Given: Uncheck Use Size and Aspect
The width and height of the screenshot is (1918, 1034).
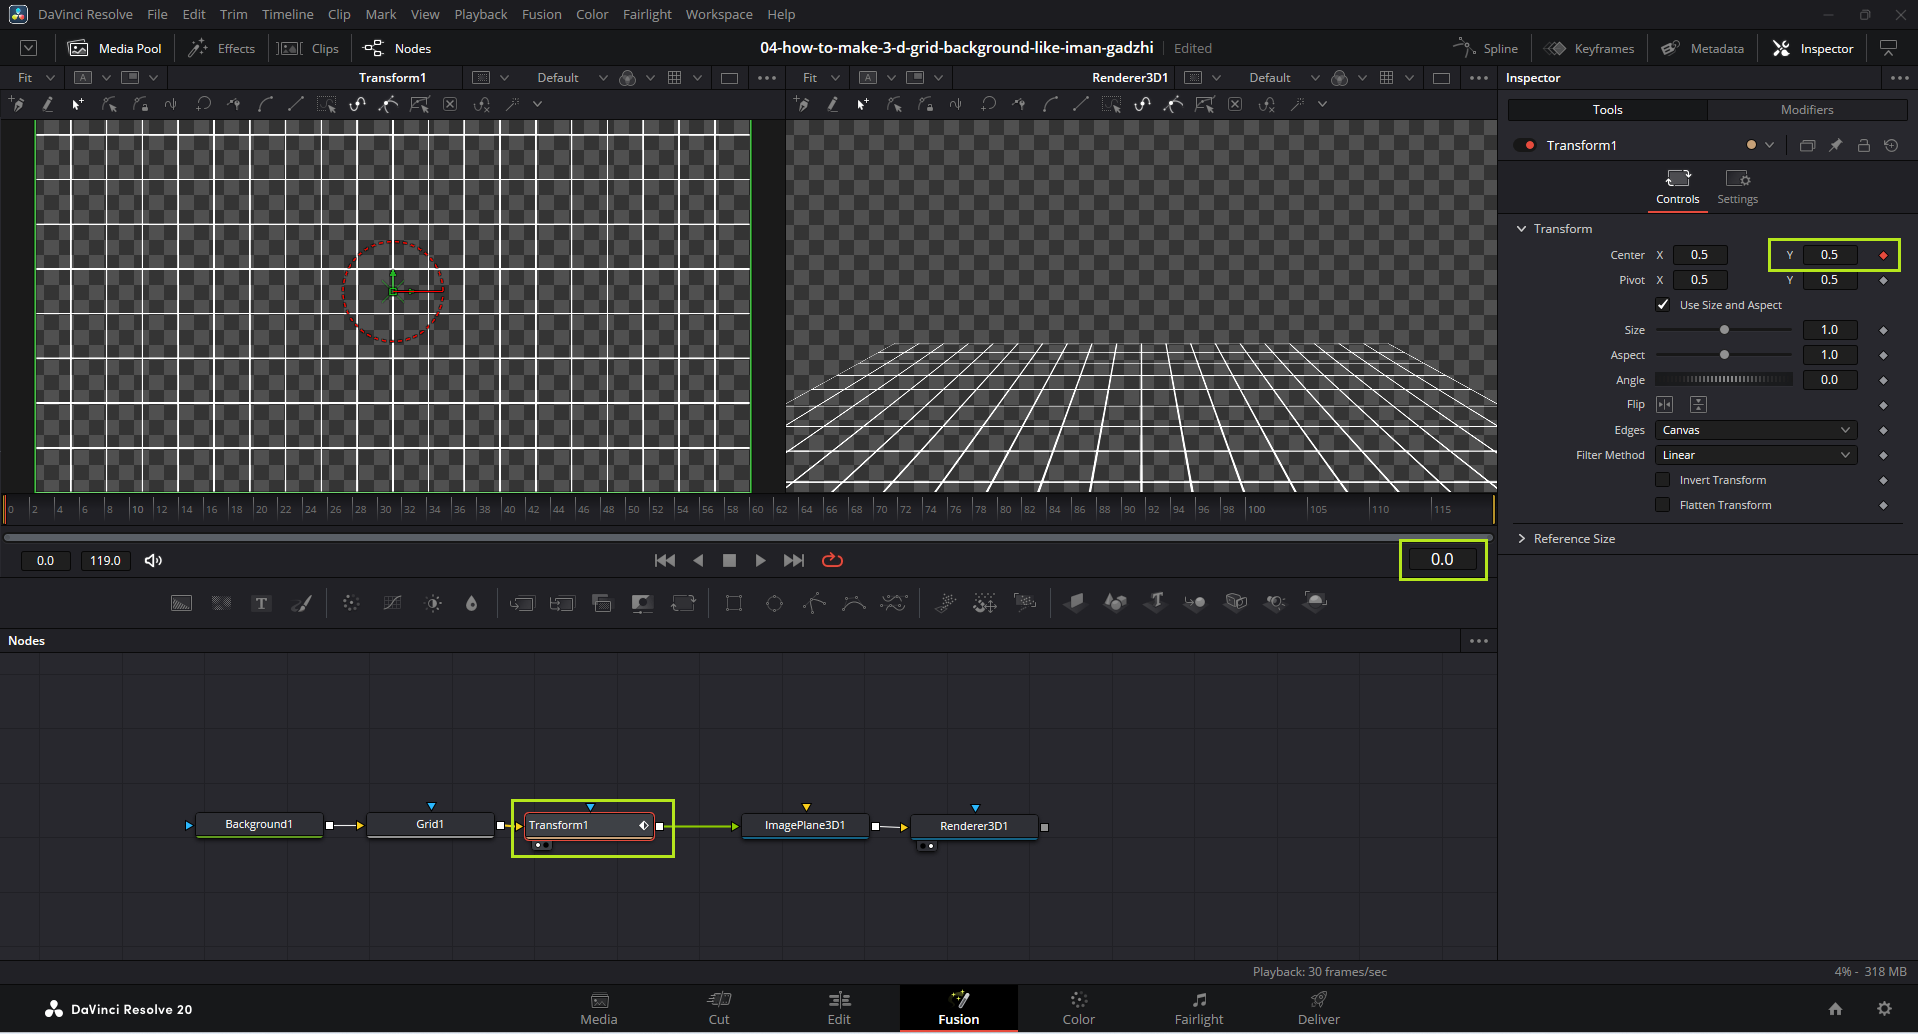Looking at the screenshot, I should click(x=1663, y=305).
